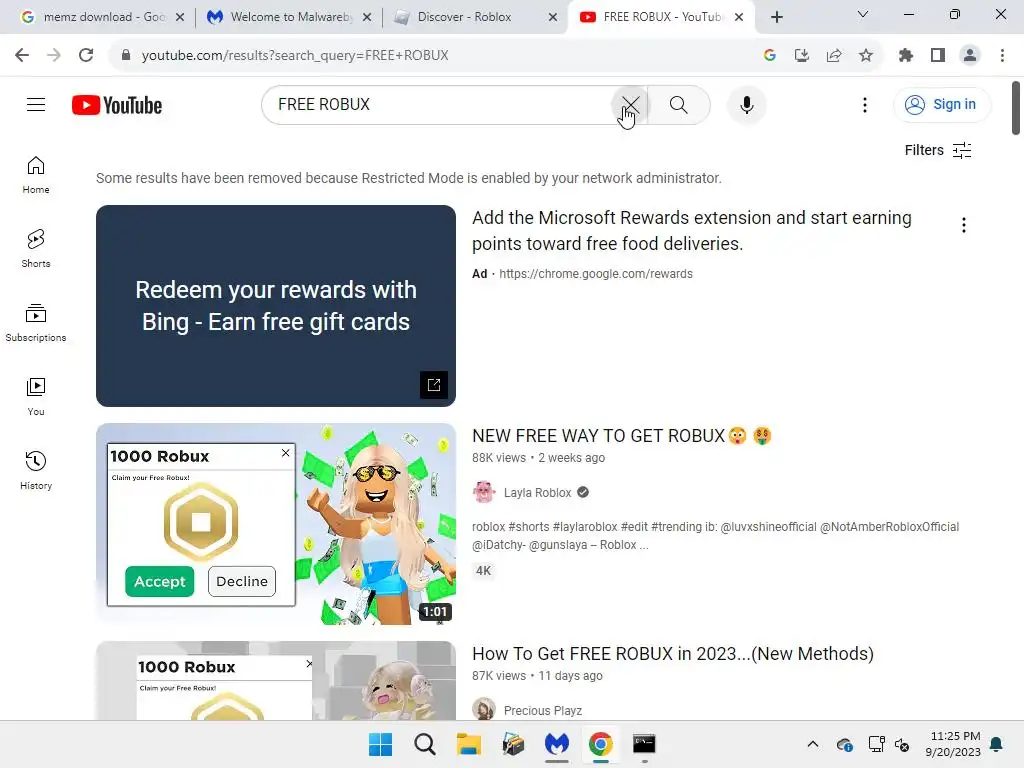Image resolution: width=1024 pixels, height=768 pixels.
Task: Close the Discover - Roblox tab
Action: 553,17
